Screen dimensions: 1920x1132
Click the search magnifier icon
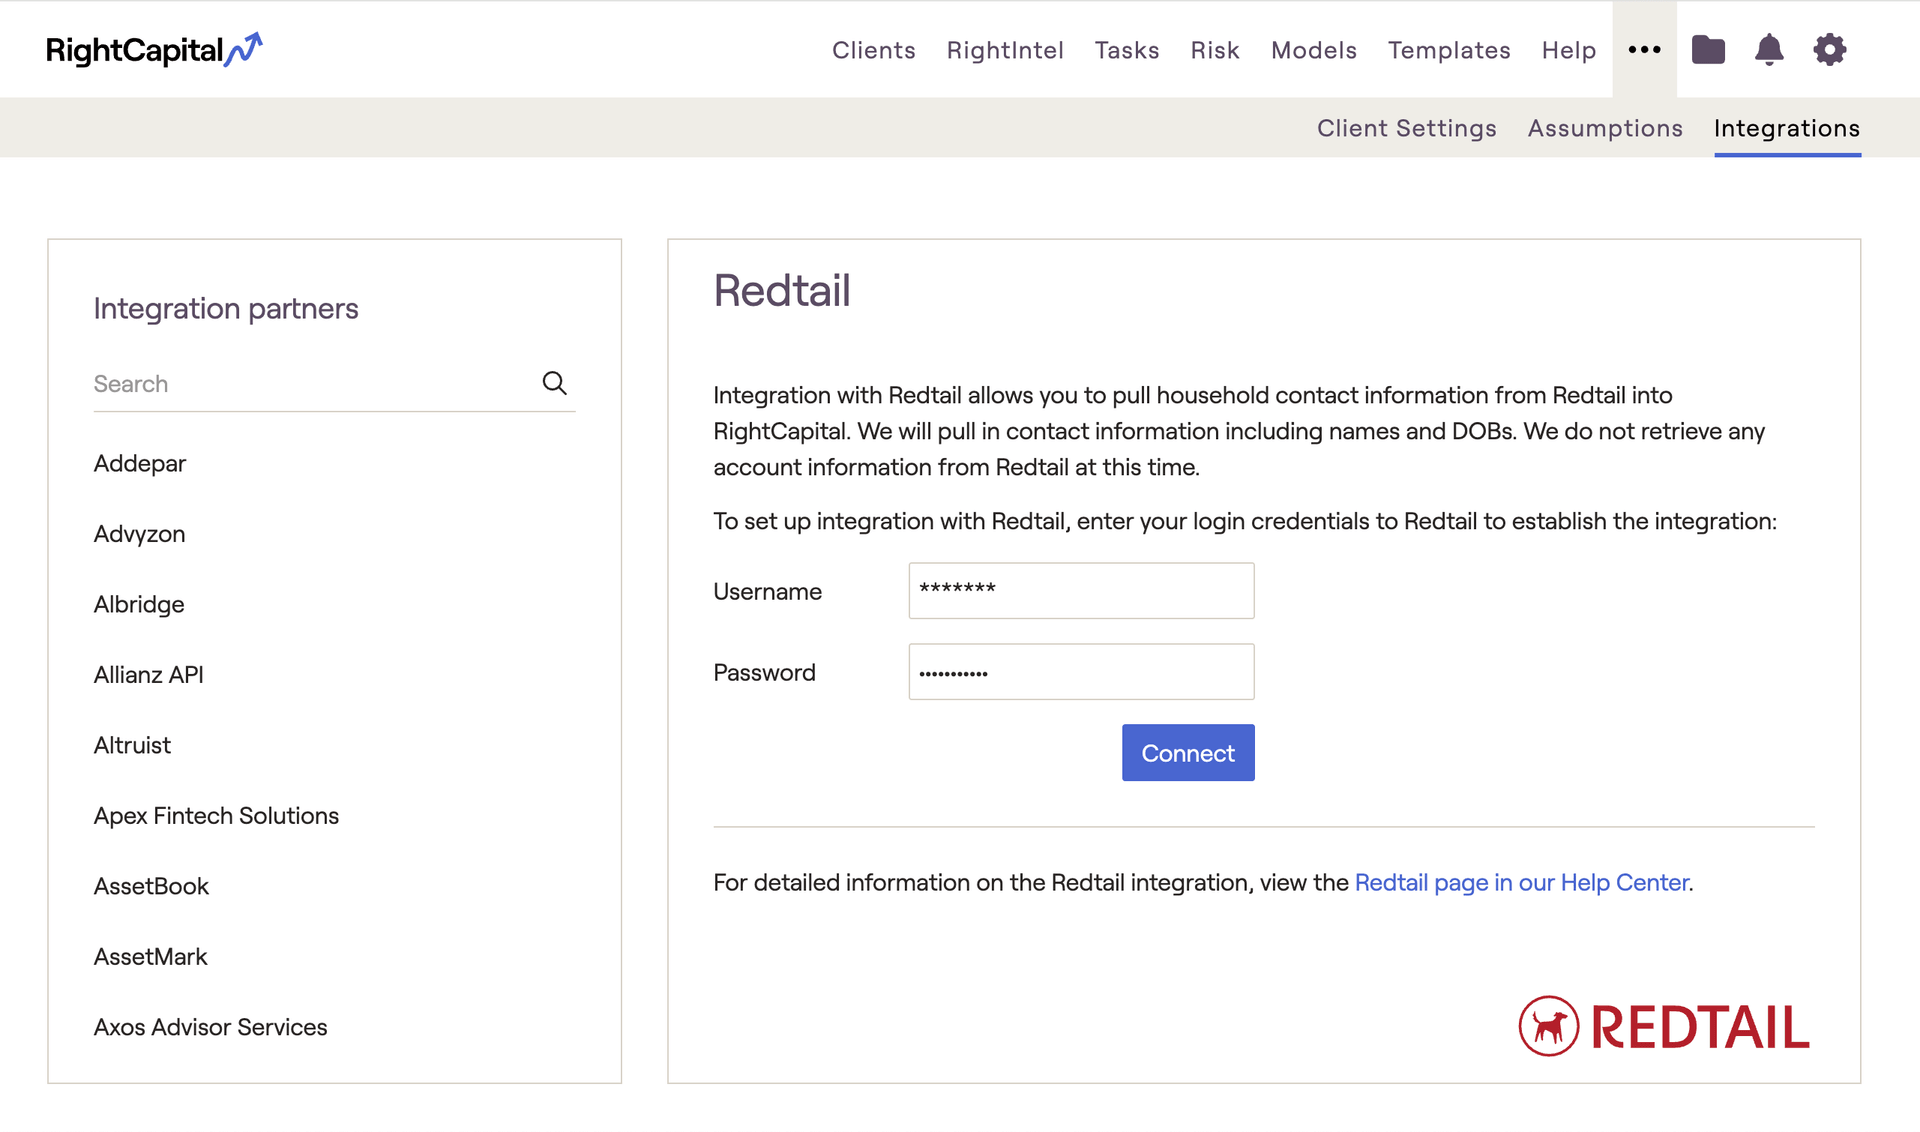click(554, 383)
